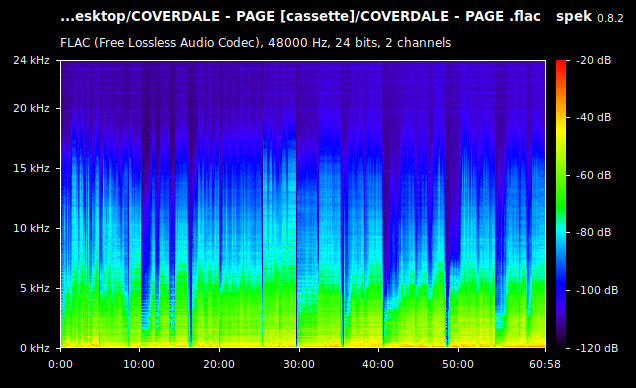The width and height of the screenshot is (636, 388).
Task: Click the -20 dB scale label
Action: coord(593,60)
